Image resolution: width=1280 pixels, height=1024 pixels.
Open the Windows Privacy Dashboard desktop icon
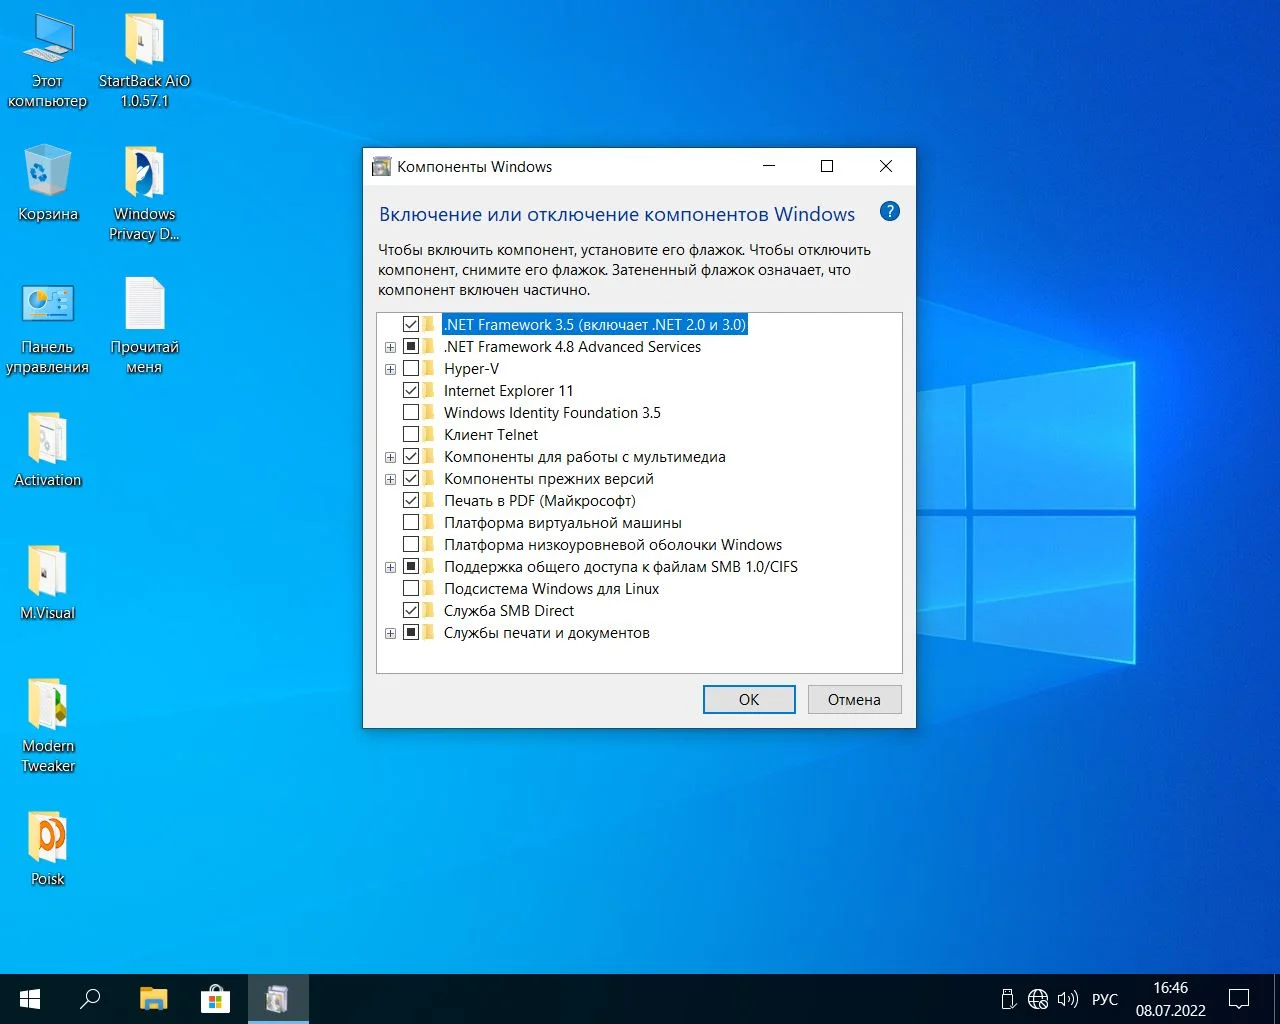point(144,174)
